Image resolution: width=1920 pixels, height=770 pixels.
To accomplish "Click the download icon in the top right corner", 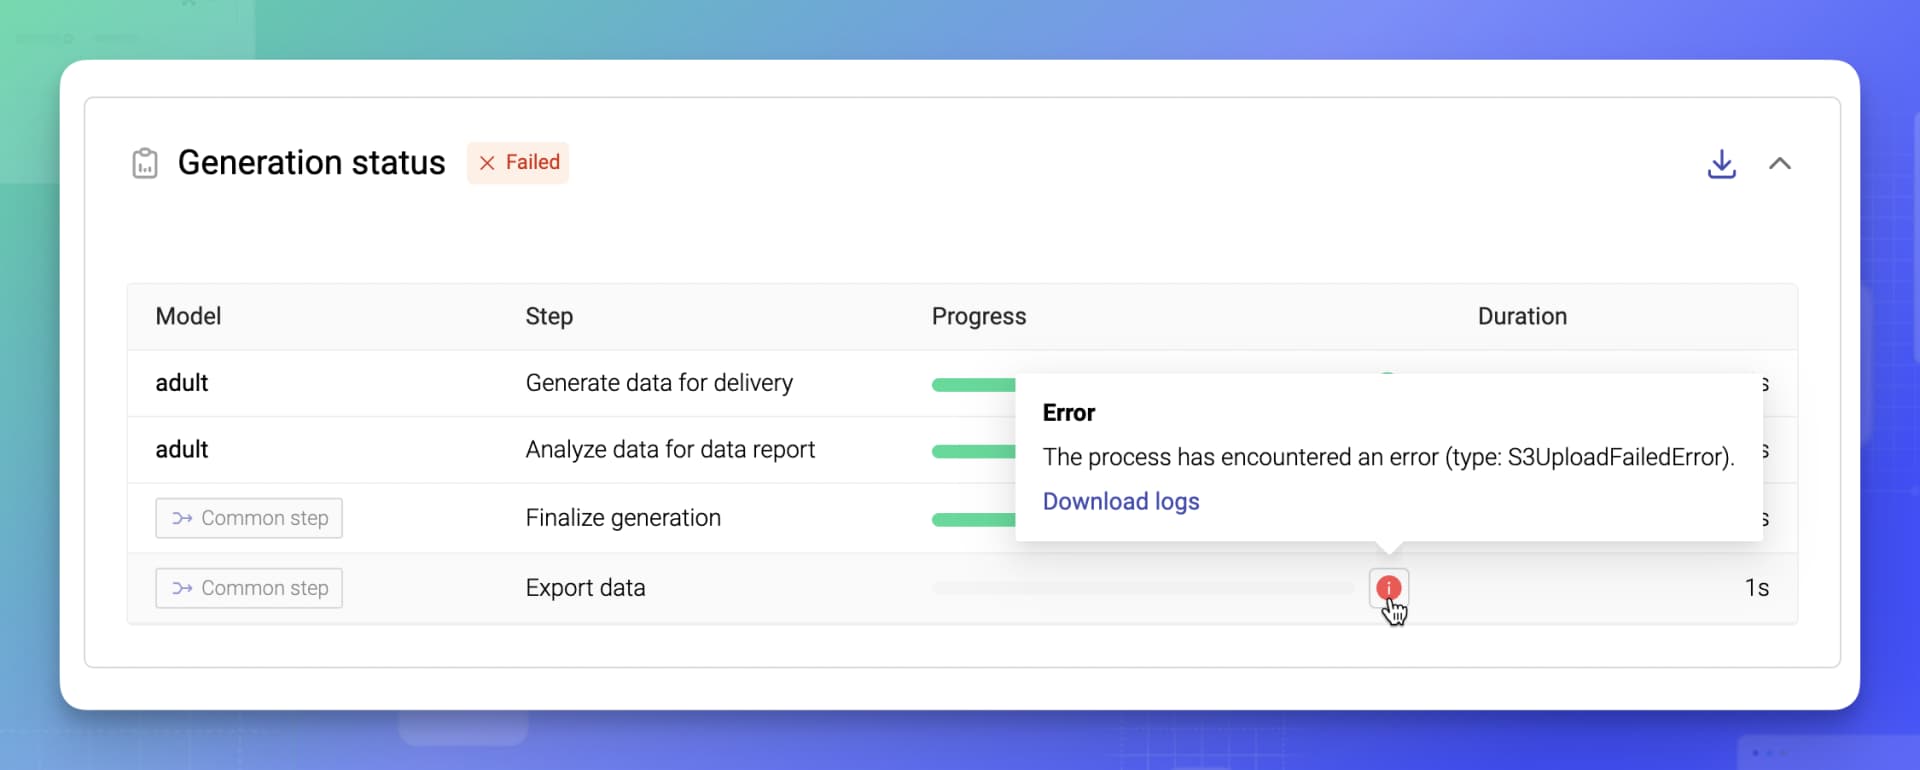I will coord(1722,164).
